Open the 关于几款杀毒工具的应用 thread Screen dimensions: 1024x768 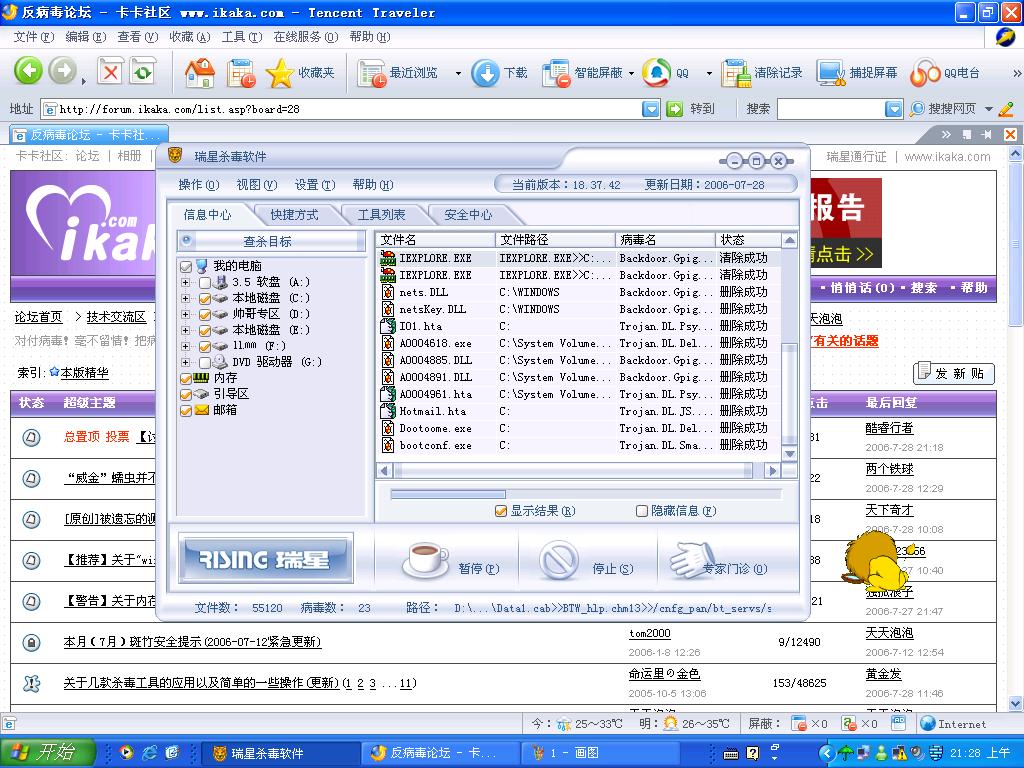click(201, 683)
